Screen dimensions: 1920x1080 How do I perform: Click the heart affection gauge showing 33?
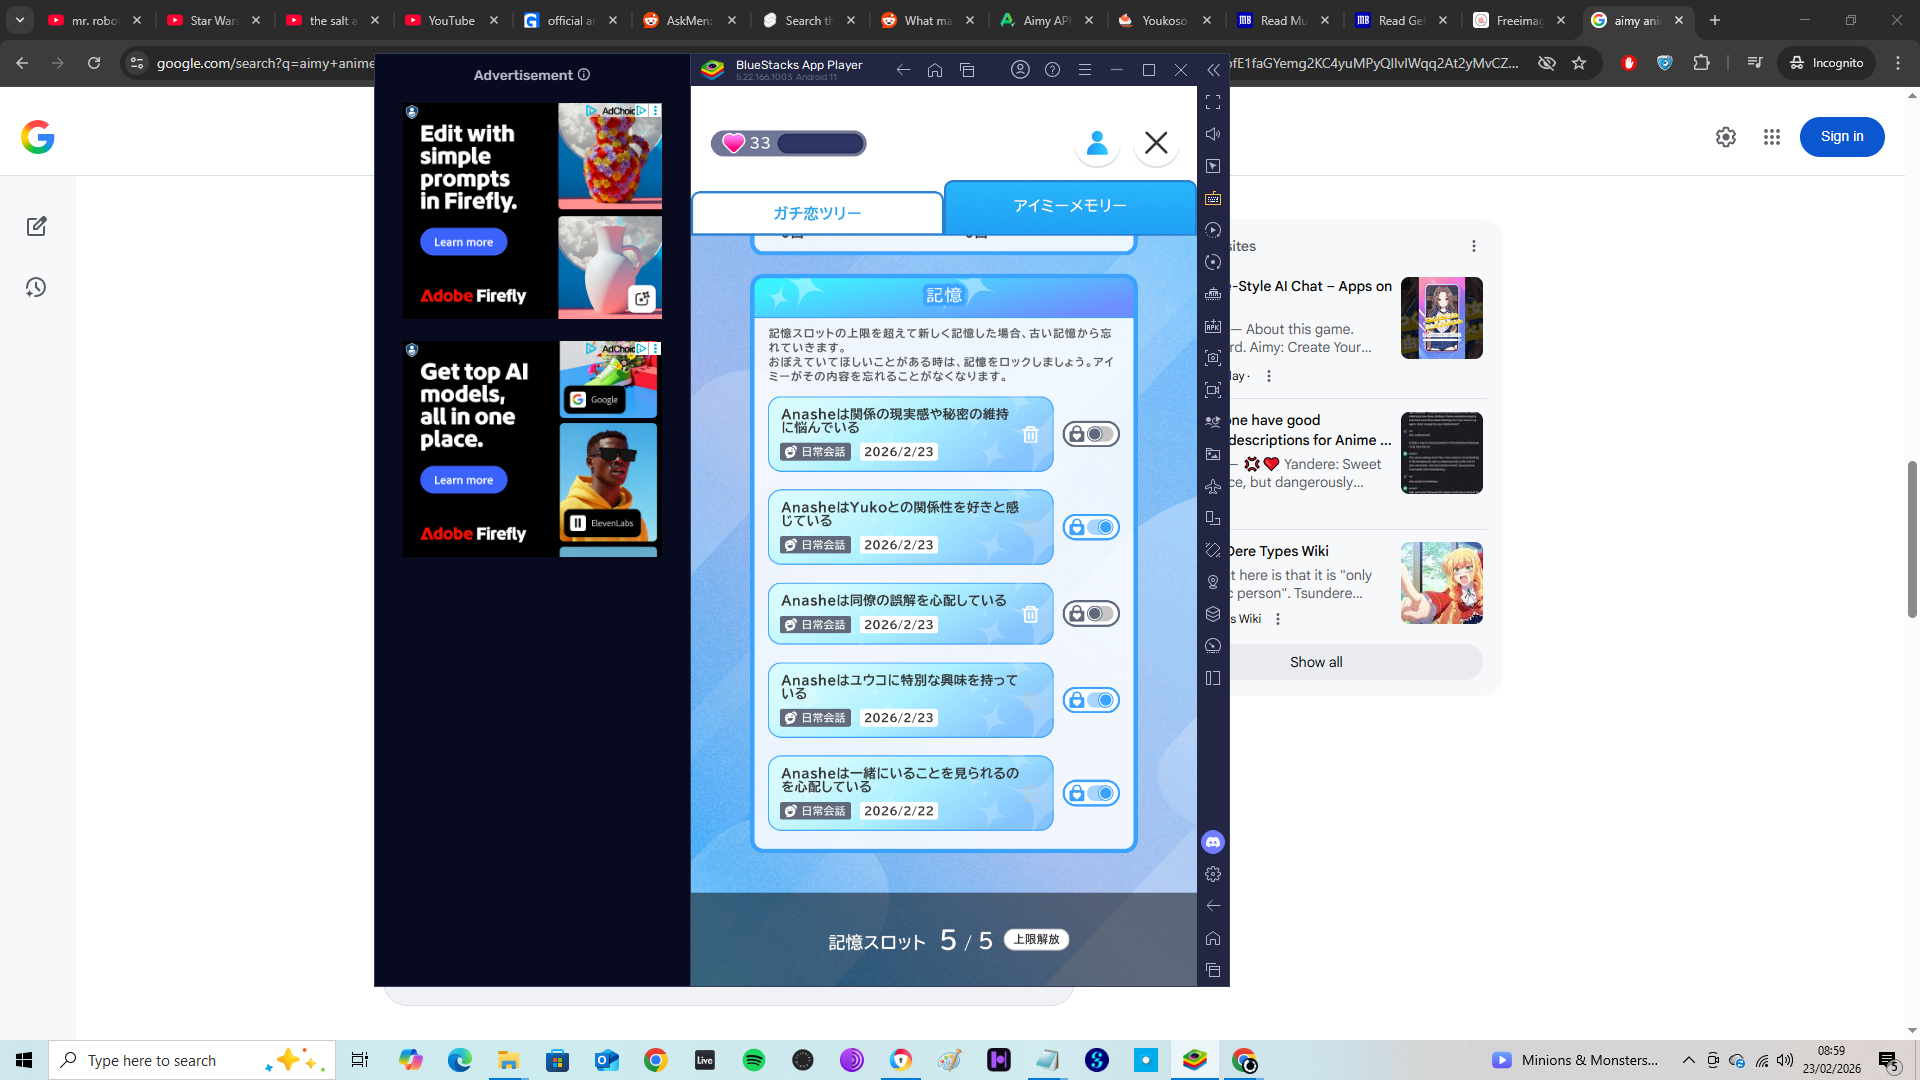[x=788, y=143]
